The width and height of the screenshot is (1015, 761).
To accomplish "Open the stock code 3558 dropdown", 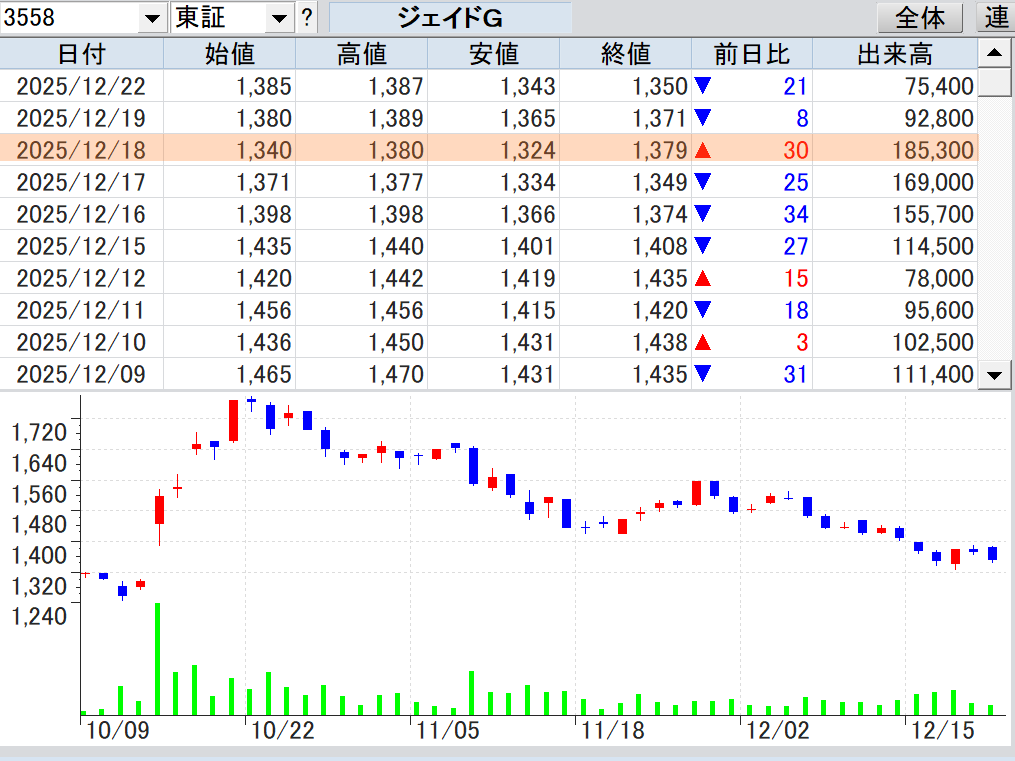I will (152, 18).
